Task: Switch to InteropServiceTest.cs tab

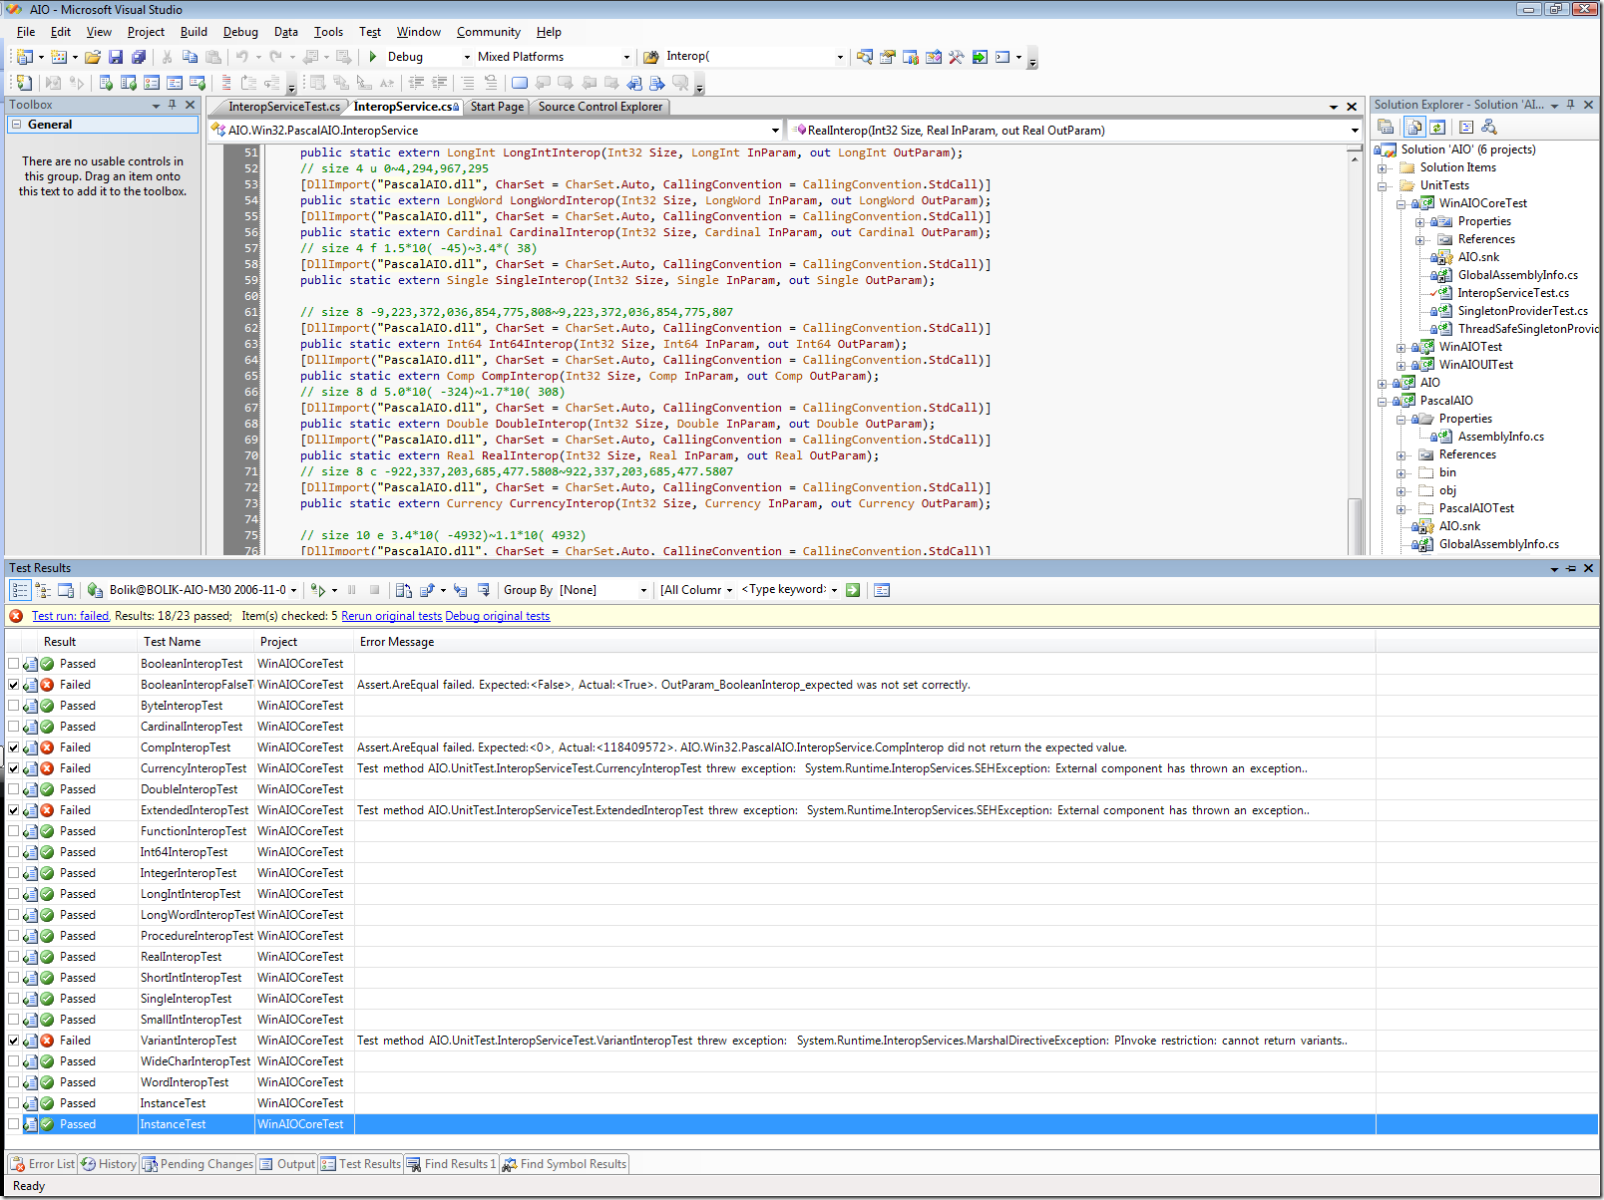Action: (x=284, y=107)
